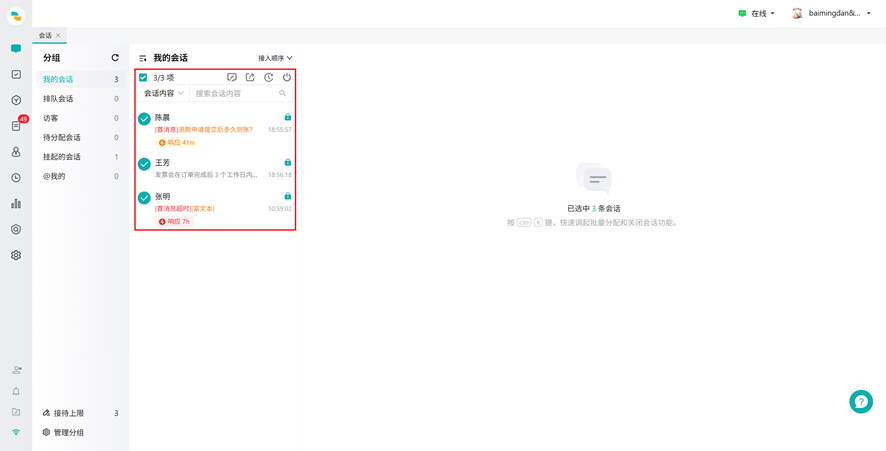The image size is (886, 451).
Task: Open the 在线 status dropdown
Action: [757, 14]
